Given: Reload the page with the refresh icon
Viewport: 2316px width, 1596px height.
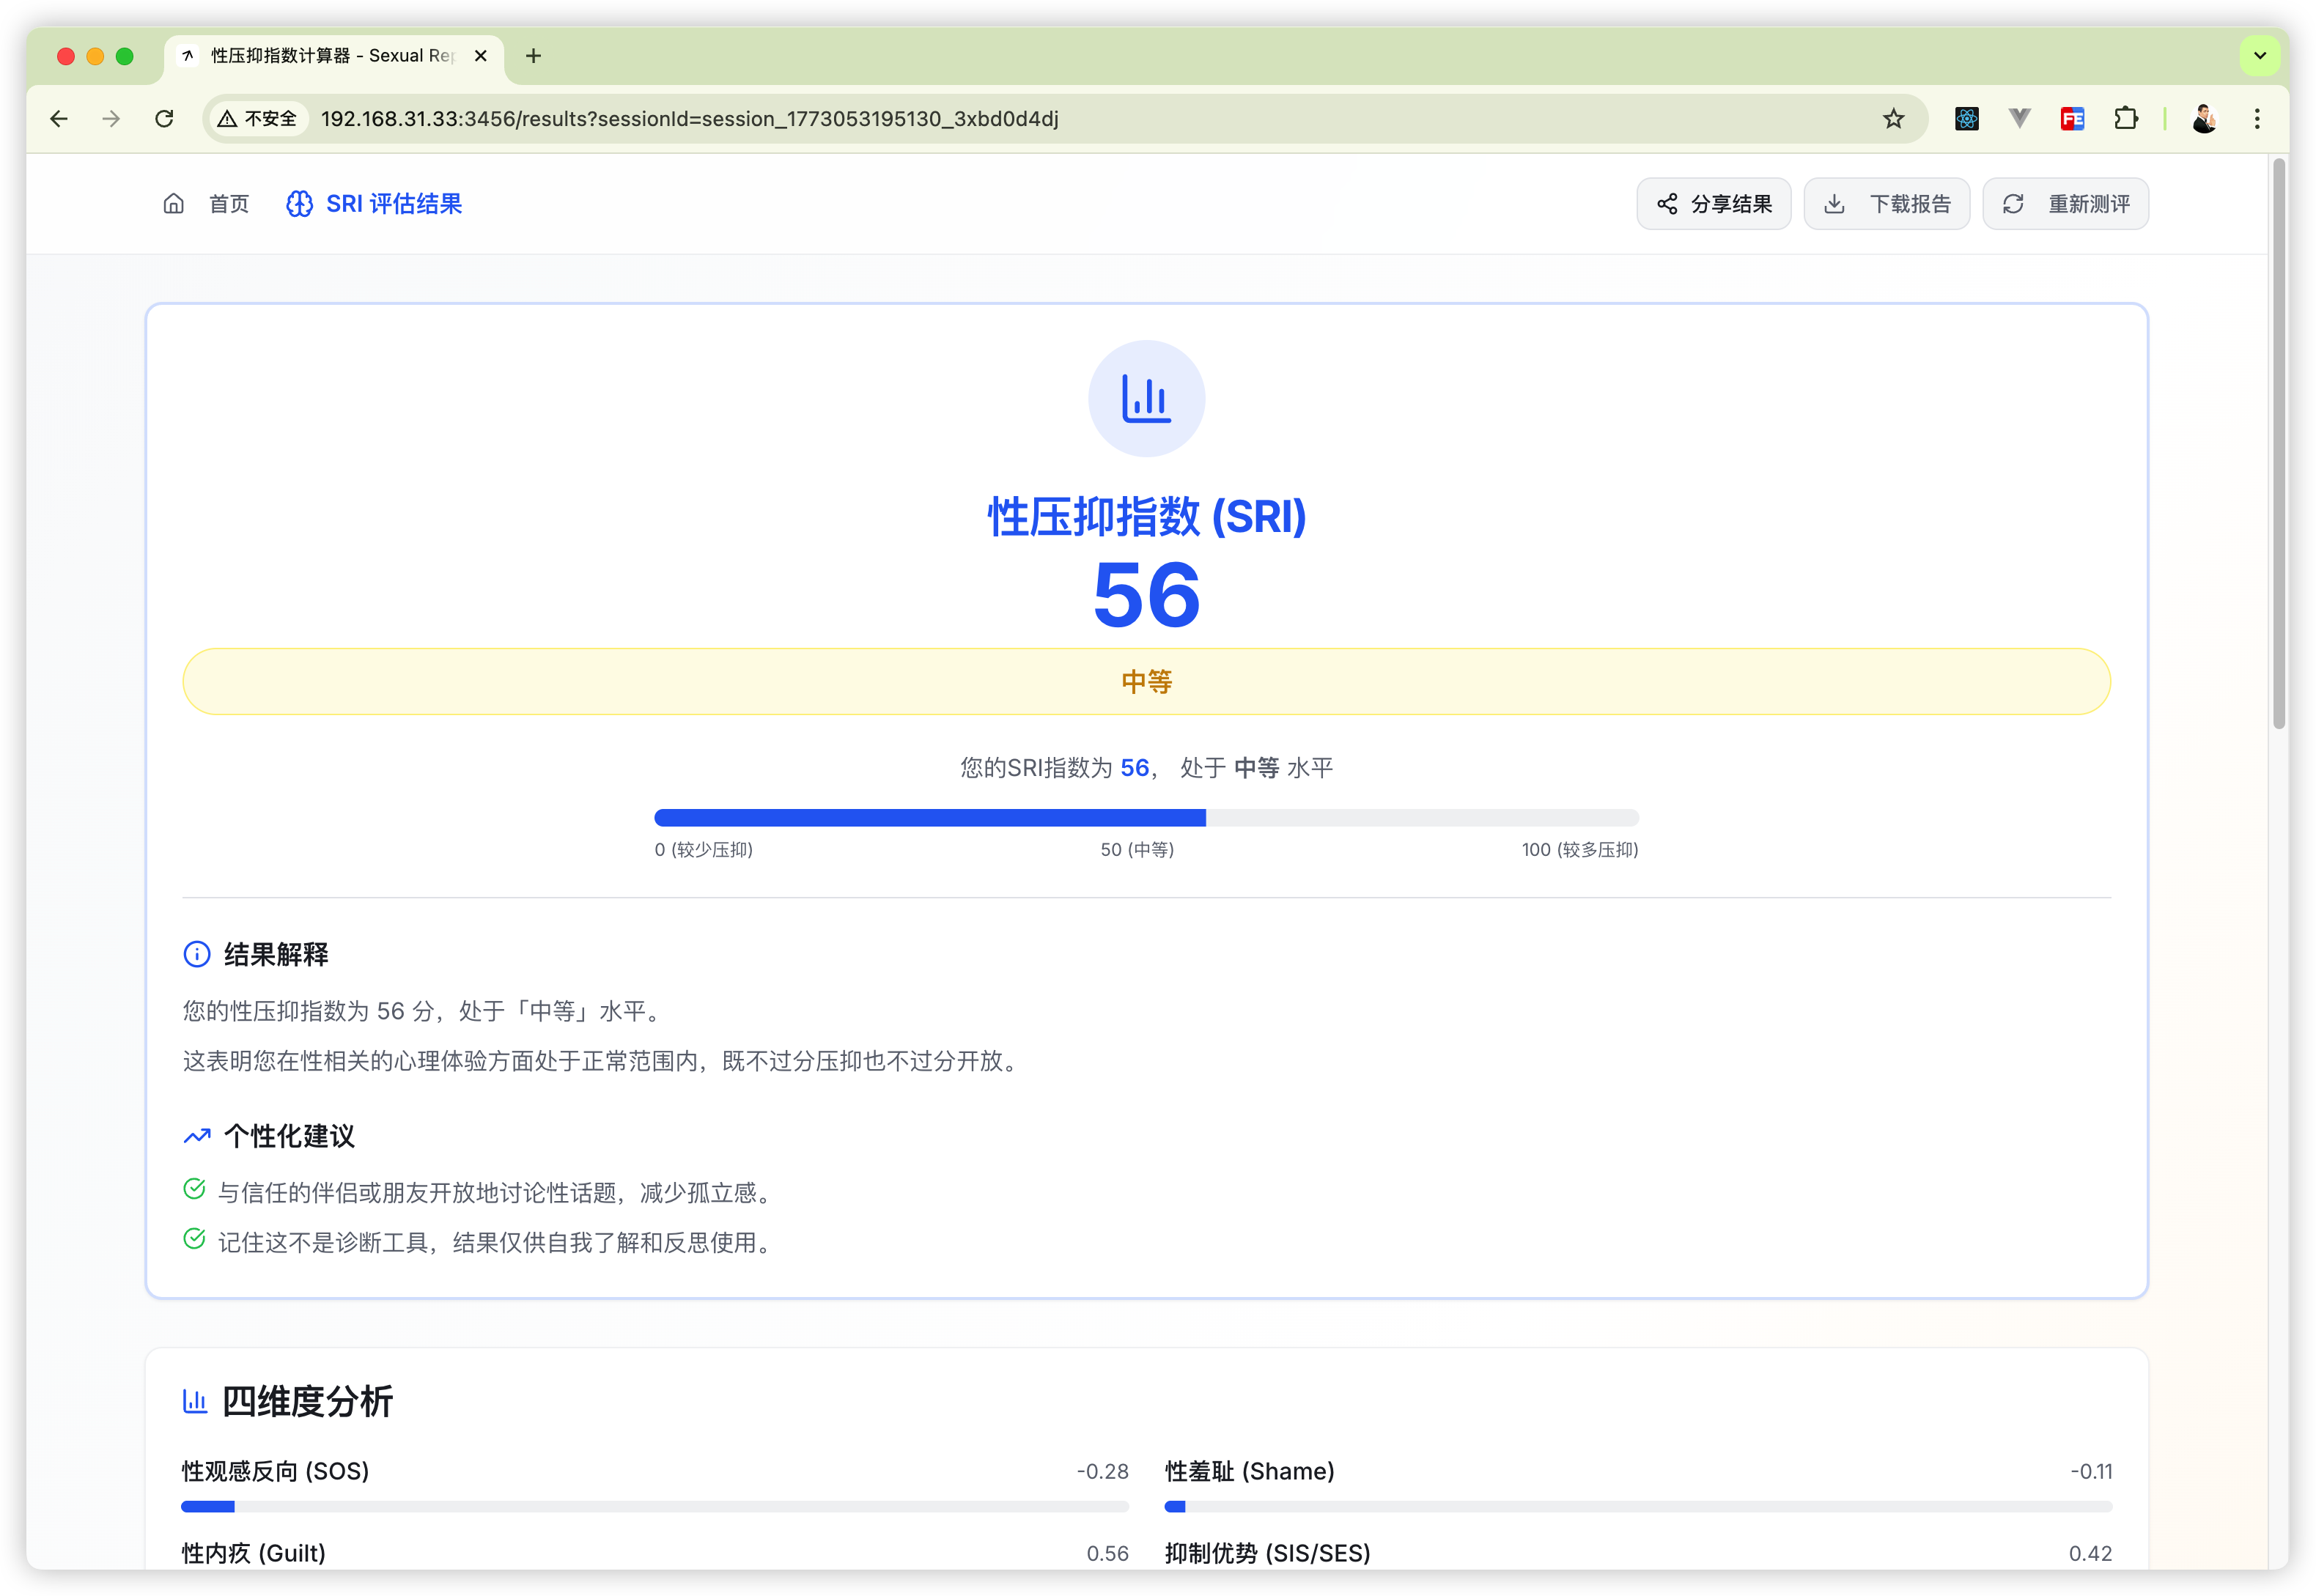Looking at the screenshot, I should tap(165, 119).
